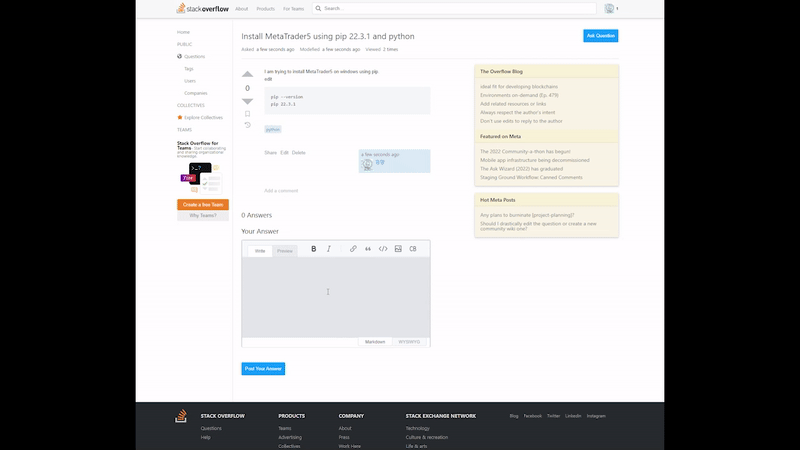
Task: Click the Facebook link in the footer
Action: pos(533,416)
